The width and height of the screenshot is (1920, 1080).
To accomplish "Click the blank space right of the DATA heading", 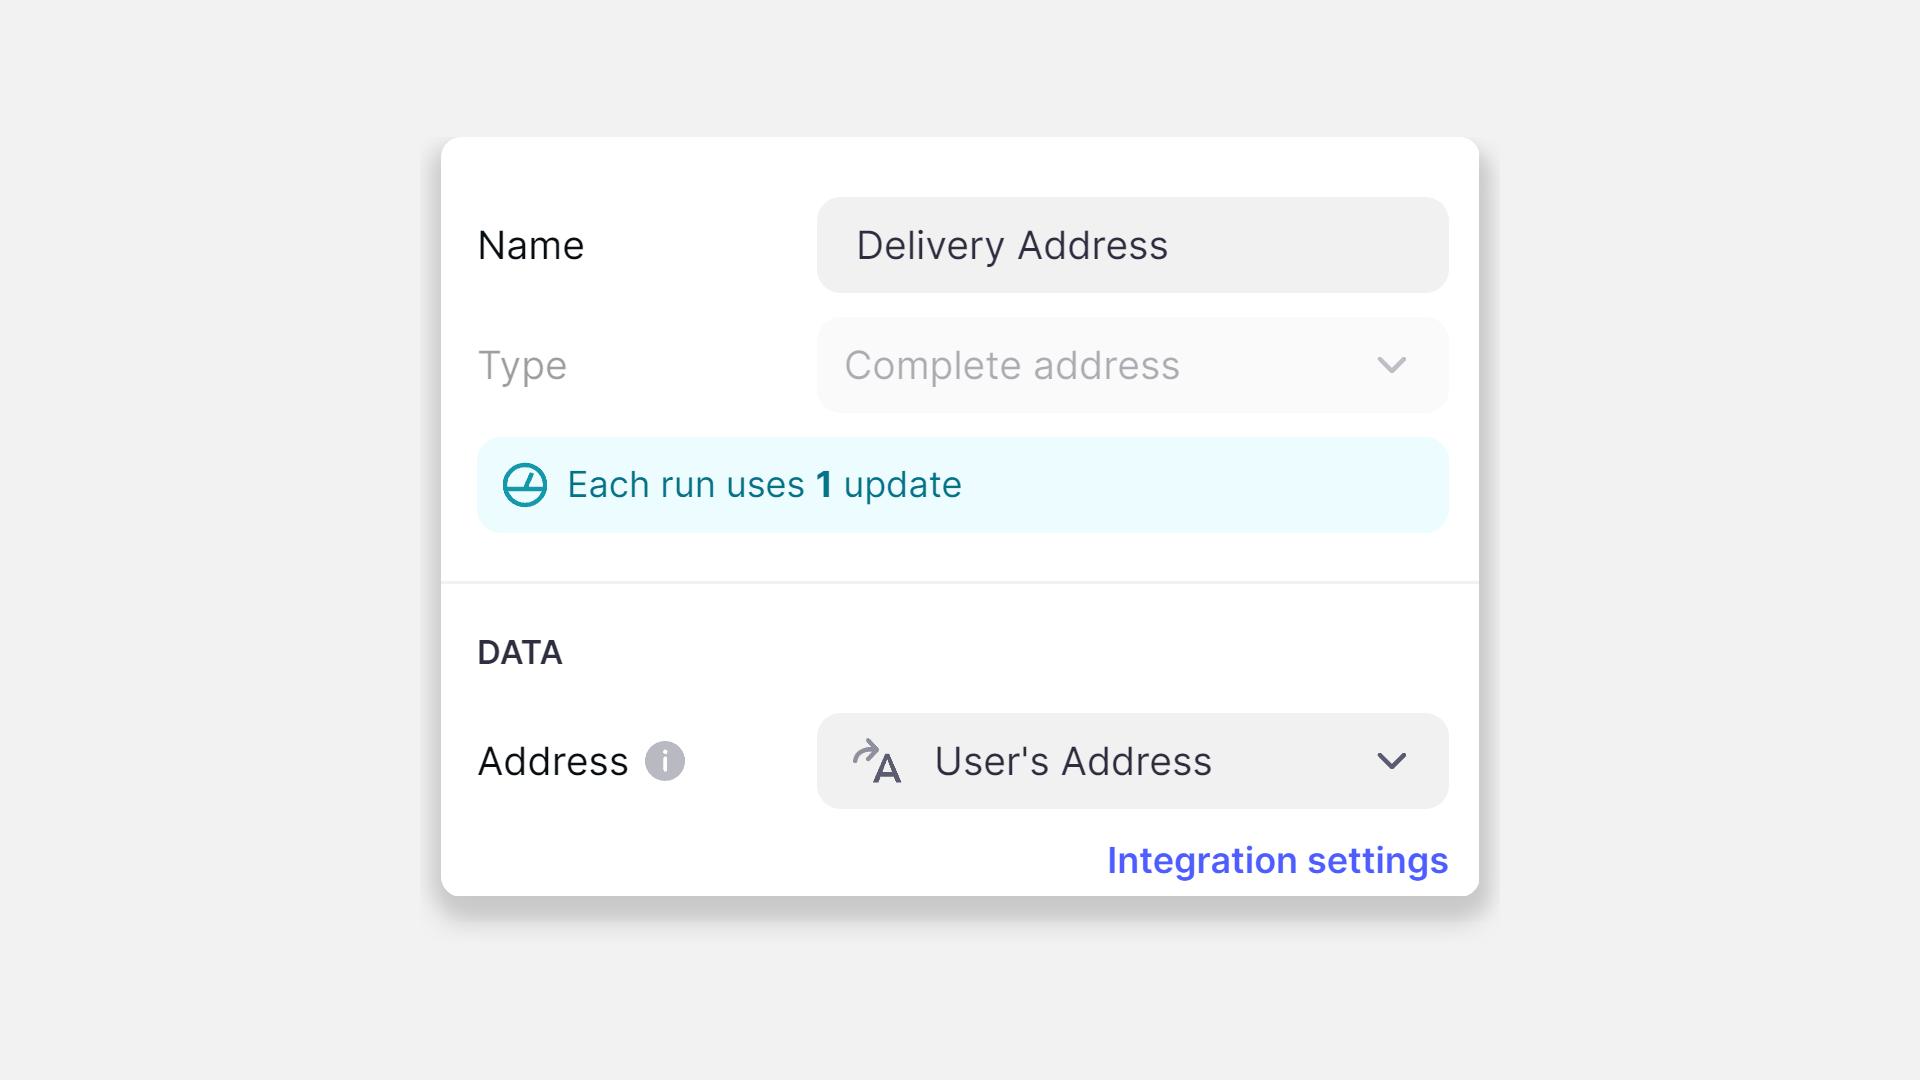I will tap(1000, 652).
